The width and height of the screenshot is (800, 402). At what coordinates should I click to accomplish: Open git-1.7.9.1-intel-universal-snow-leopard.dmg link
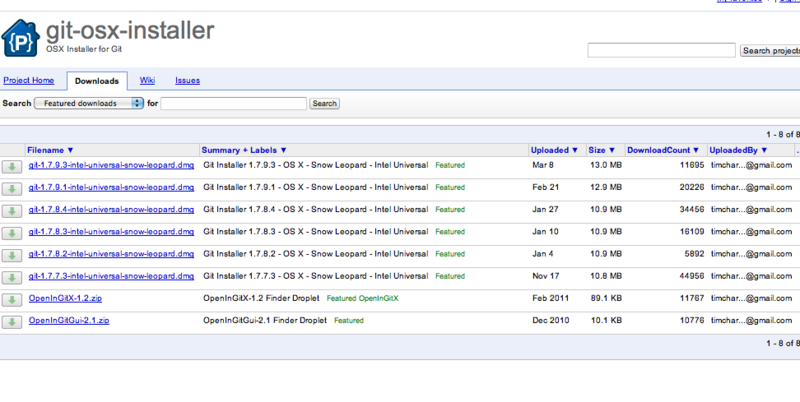[x=111, y=187]
